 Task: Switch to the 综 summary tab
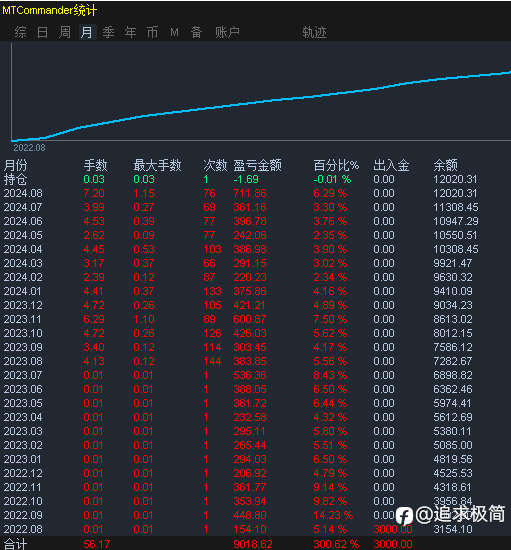21,32
